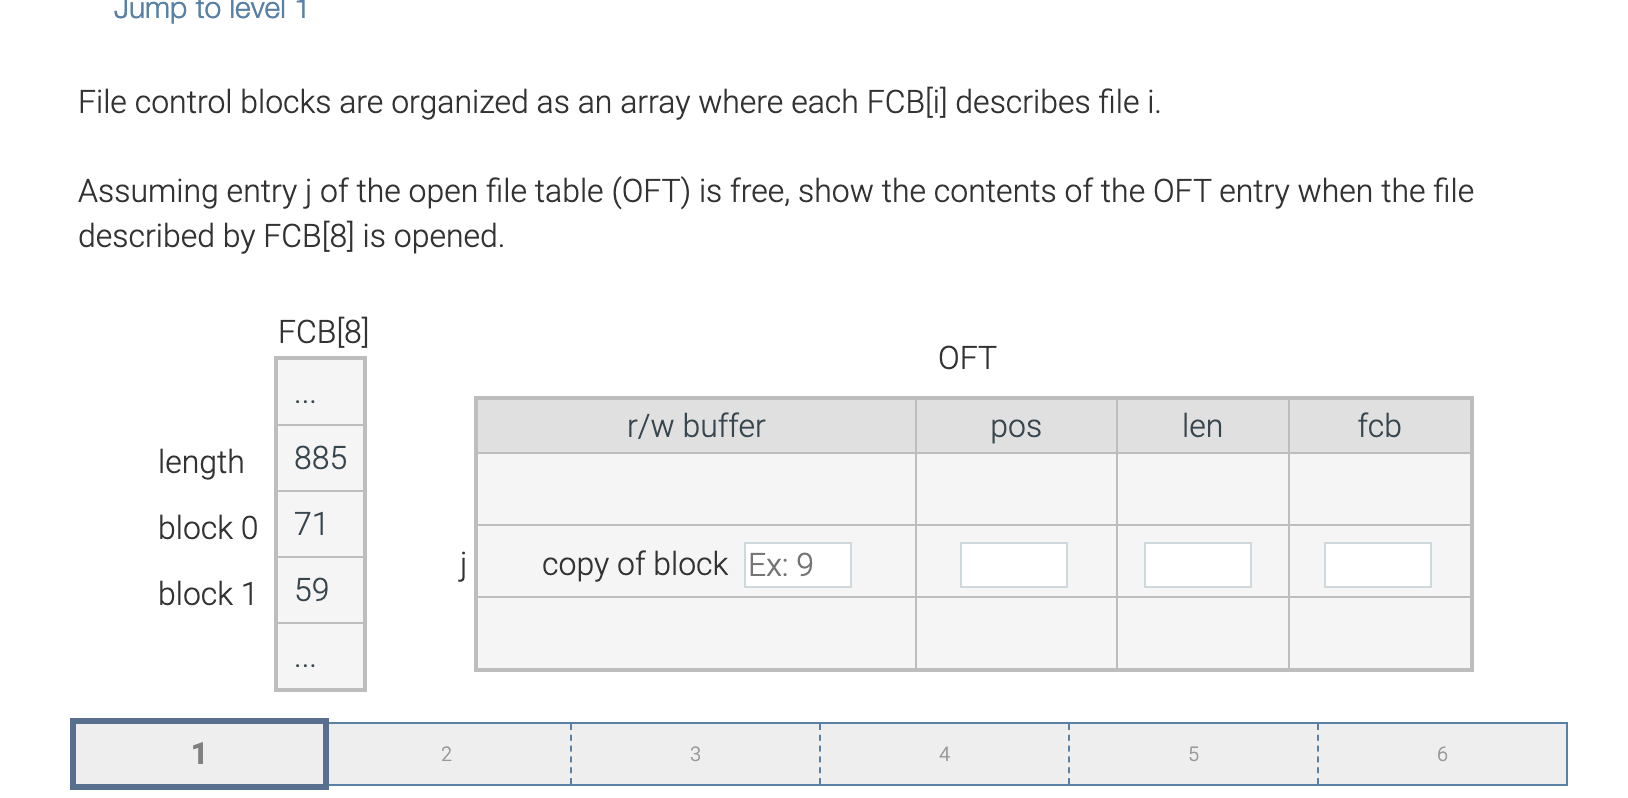Select level 3 in the progress bar
Viewport: 1628px width, 798px height.
(695, 753)
